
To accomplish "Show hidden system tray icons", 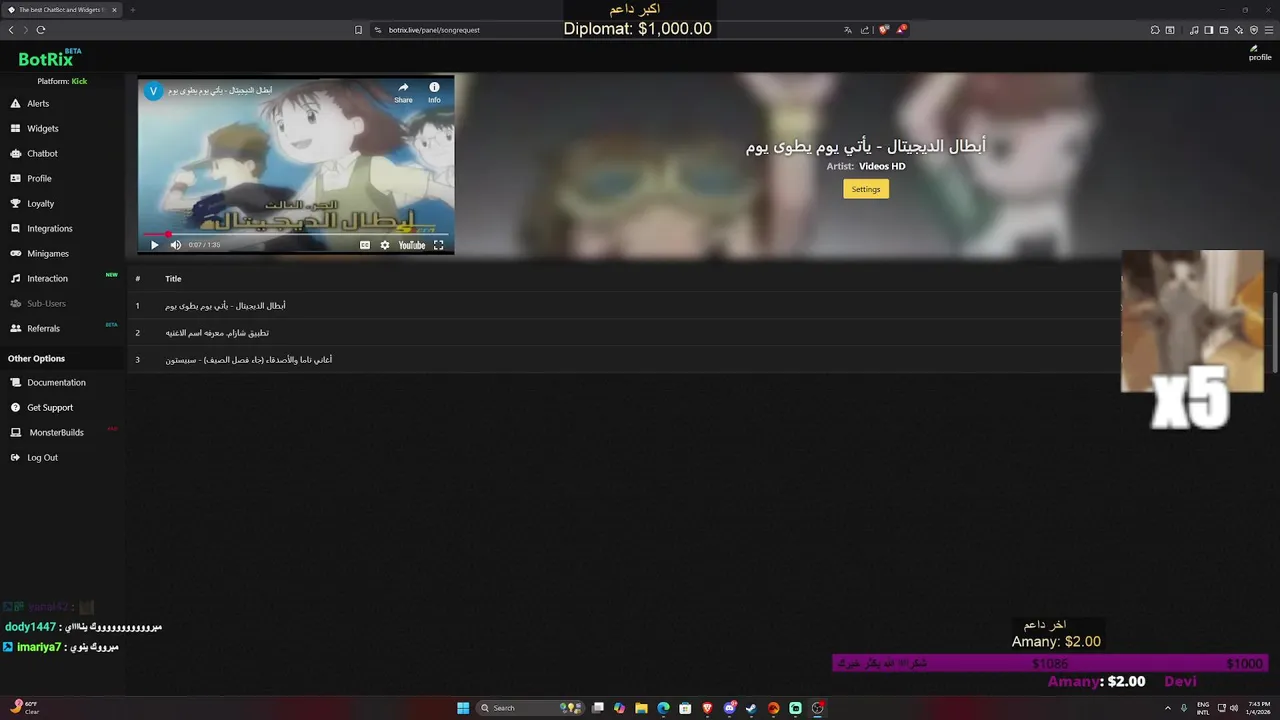I will [x=1167, y=708].
